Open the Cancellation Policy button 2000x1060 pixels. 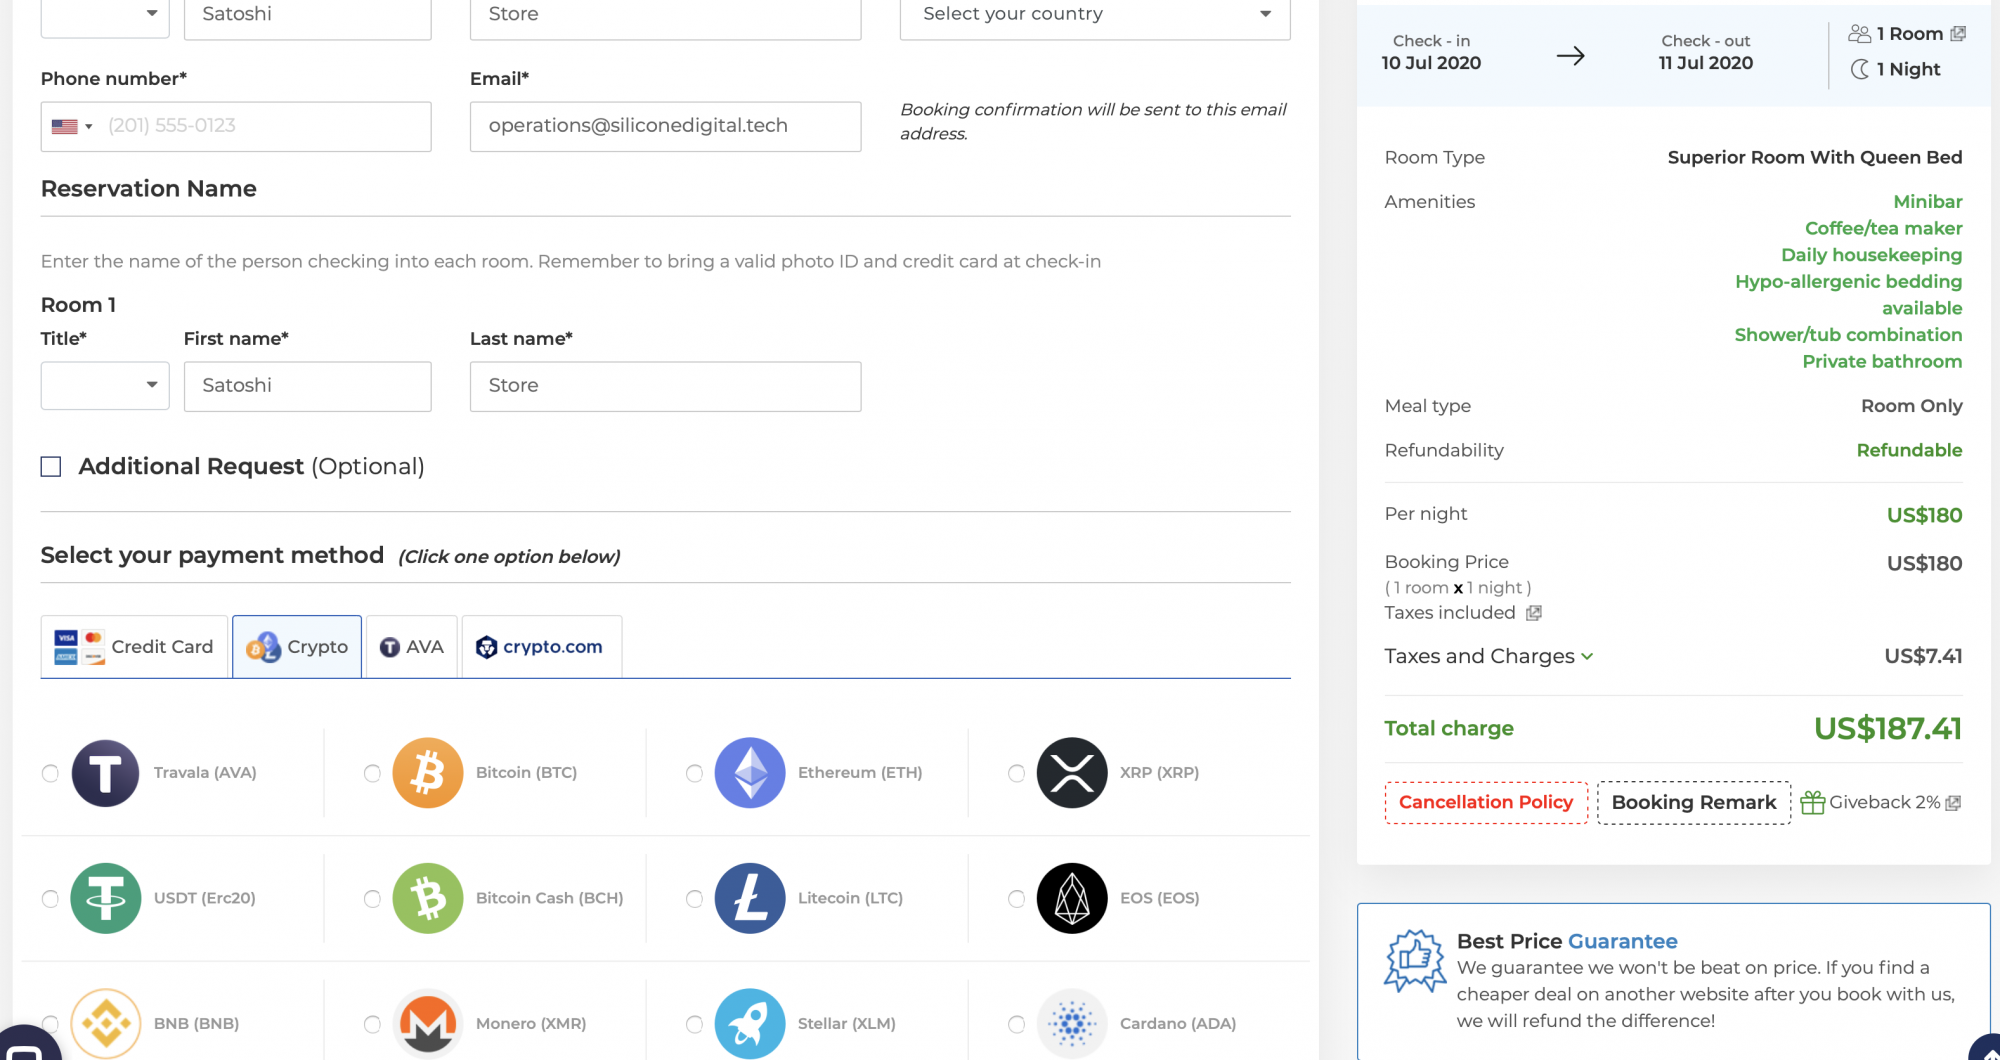point(1486,802)
